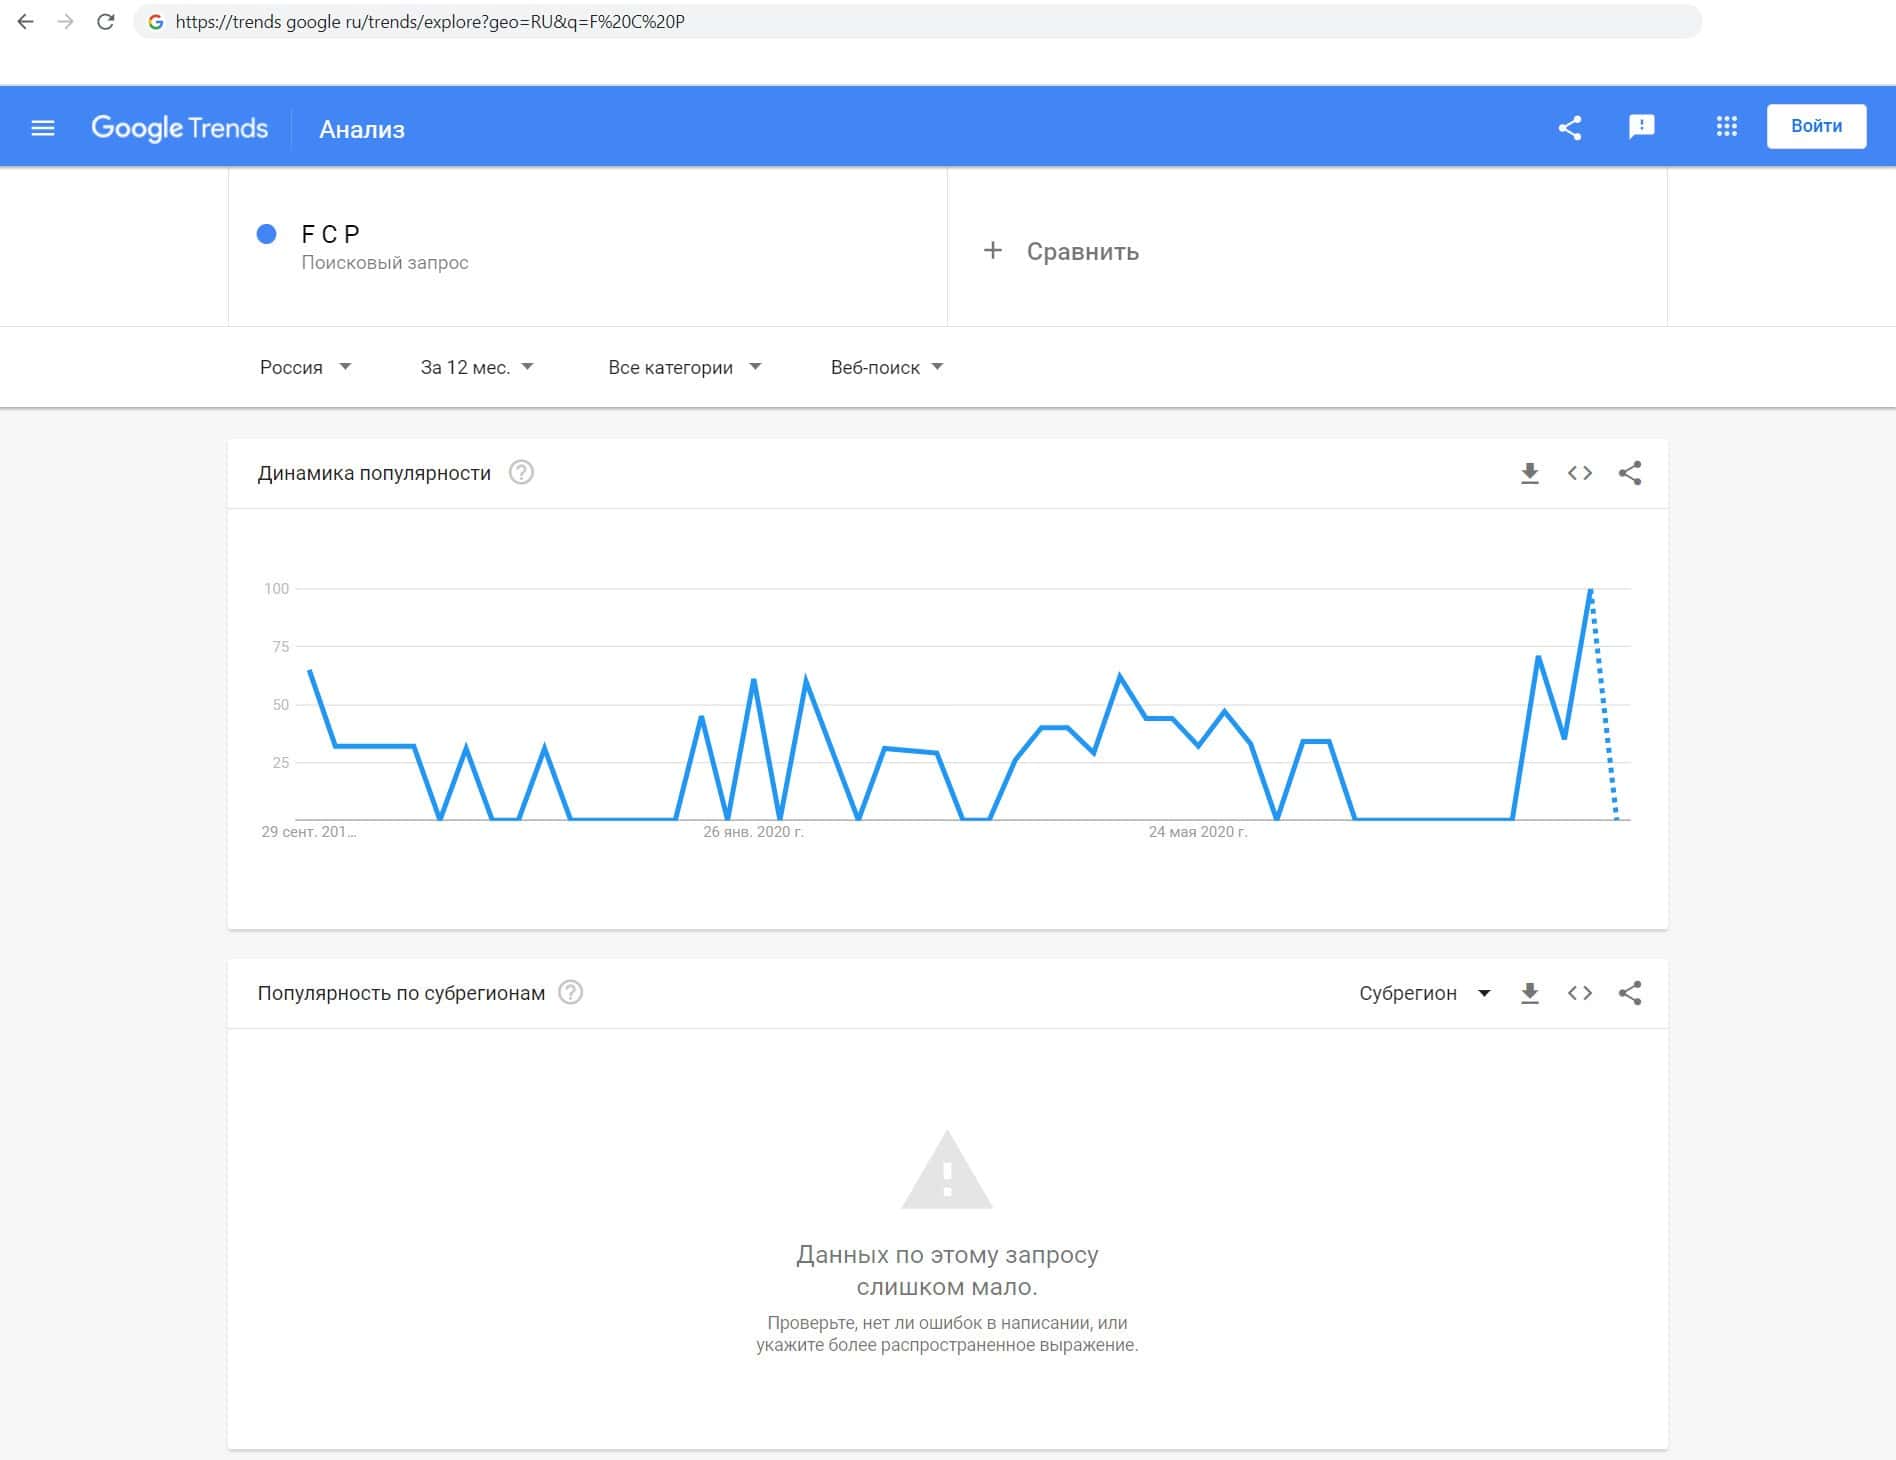Click the Google Trends logo
Viewport: 1896px width, 1460px height.
coord(180,128)
